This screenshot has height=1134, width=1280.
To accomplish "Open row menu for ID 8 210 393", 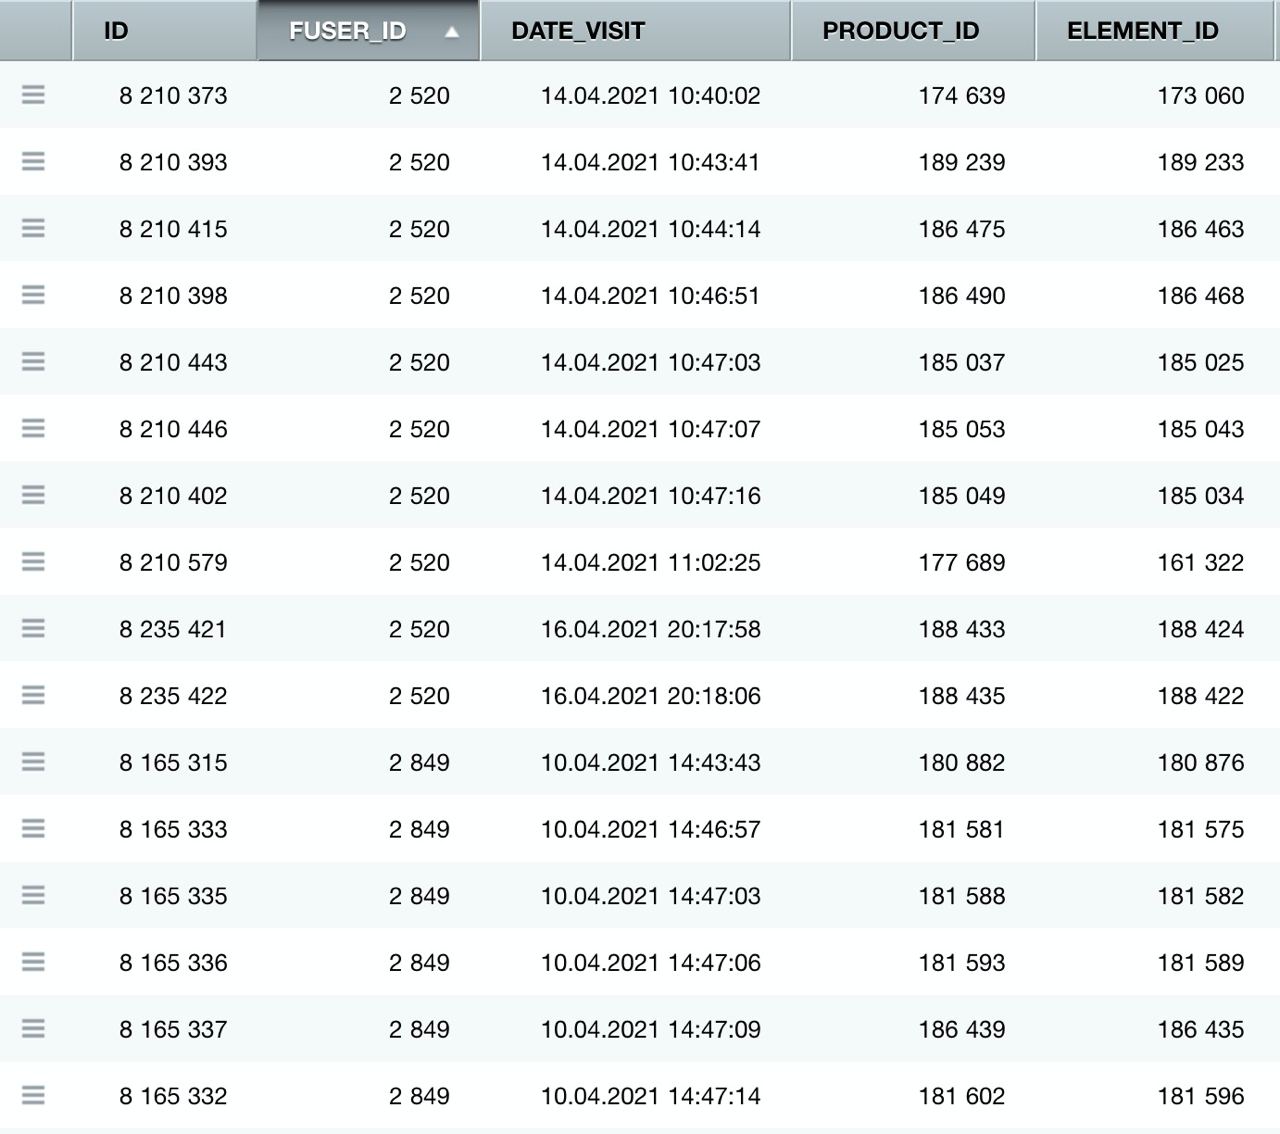I will point(33,162).
